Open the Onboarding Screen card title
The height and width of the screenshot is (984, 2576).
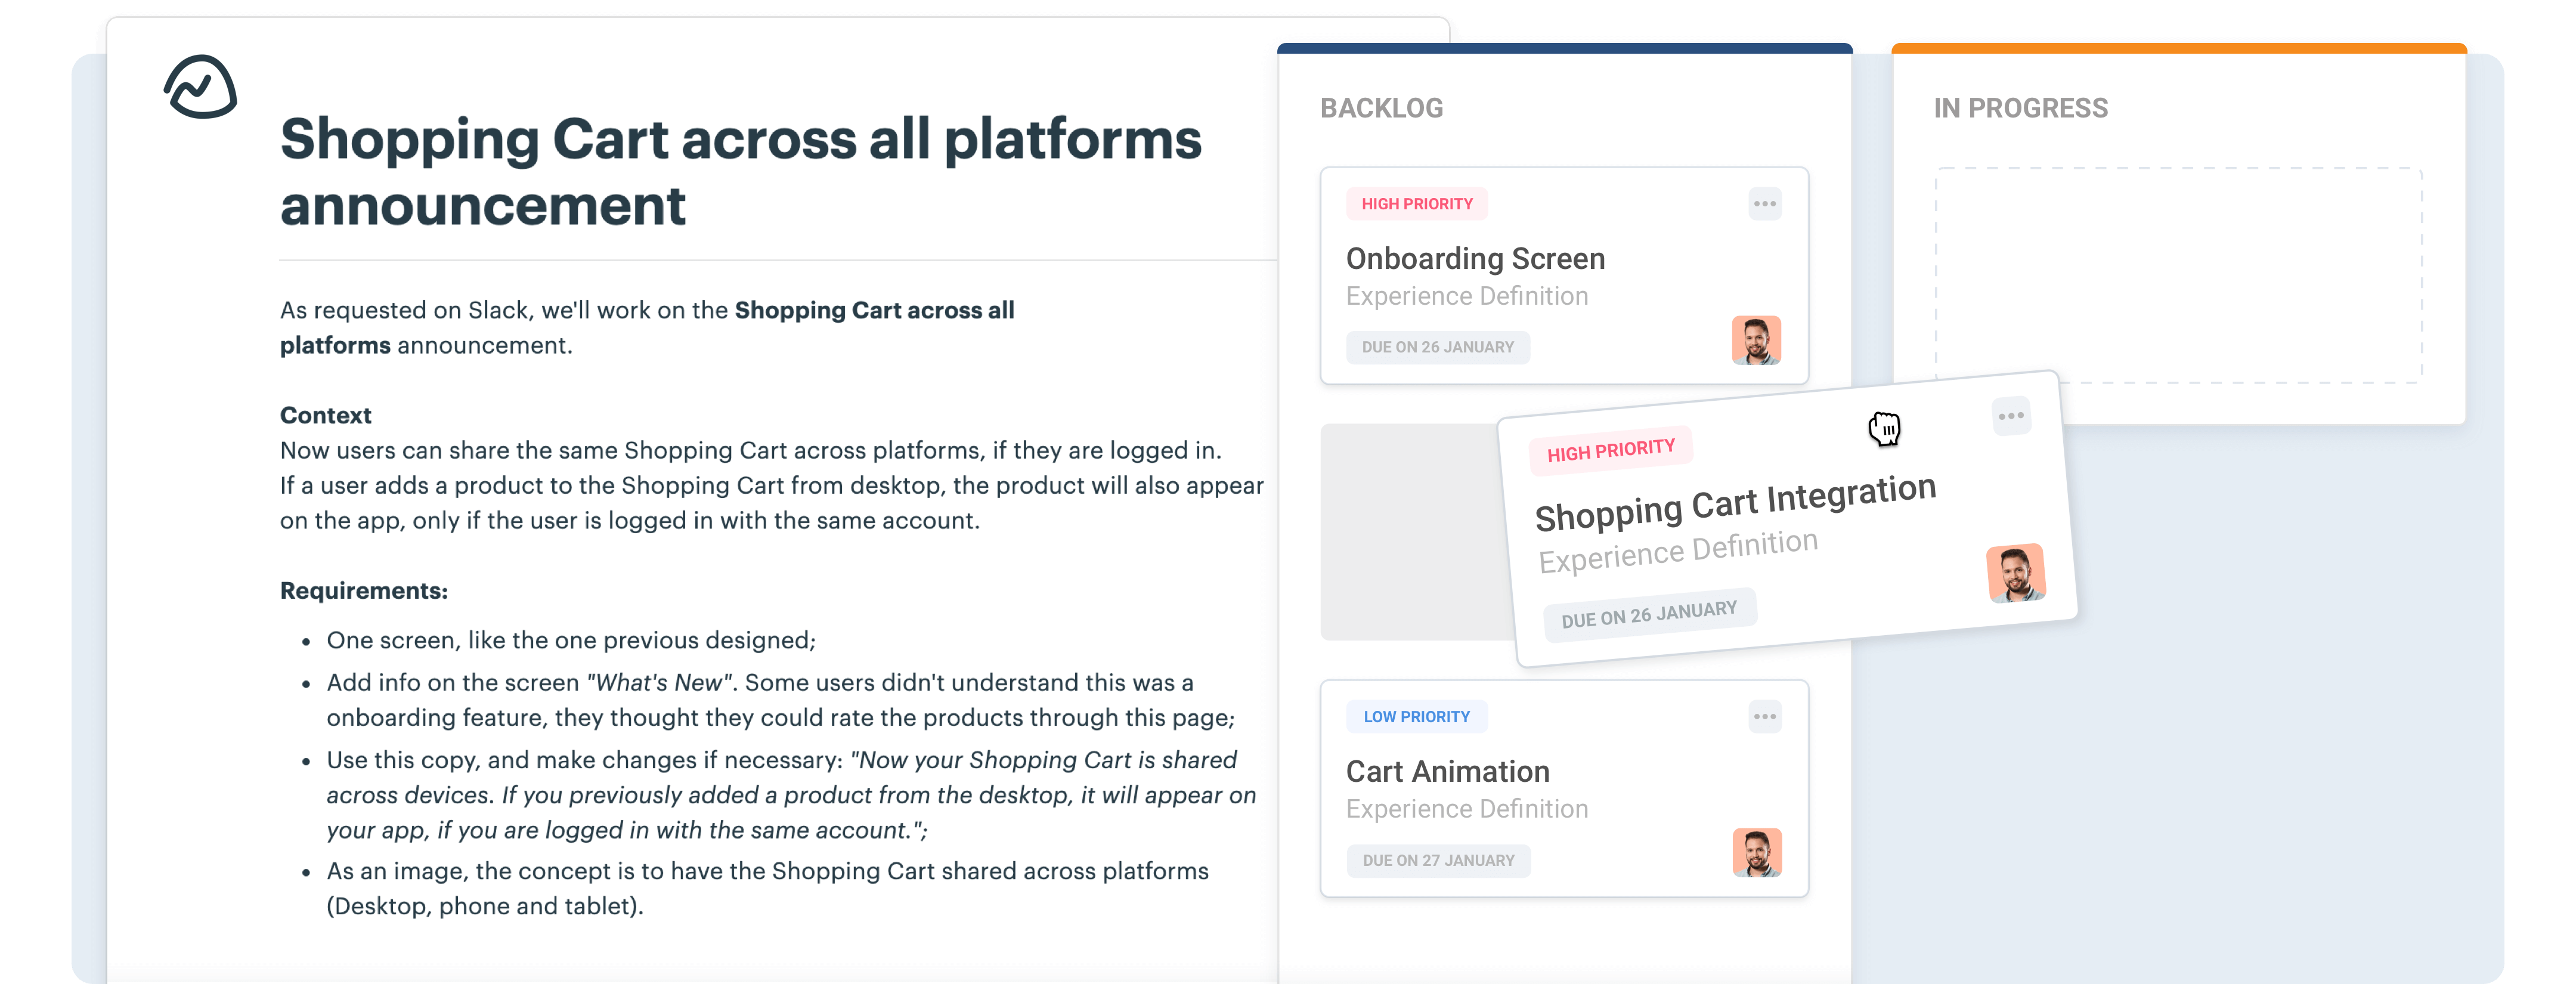[1475, 259]
